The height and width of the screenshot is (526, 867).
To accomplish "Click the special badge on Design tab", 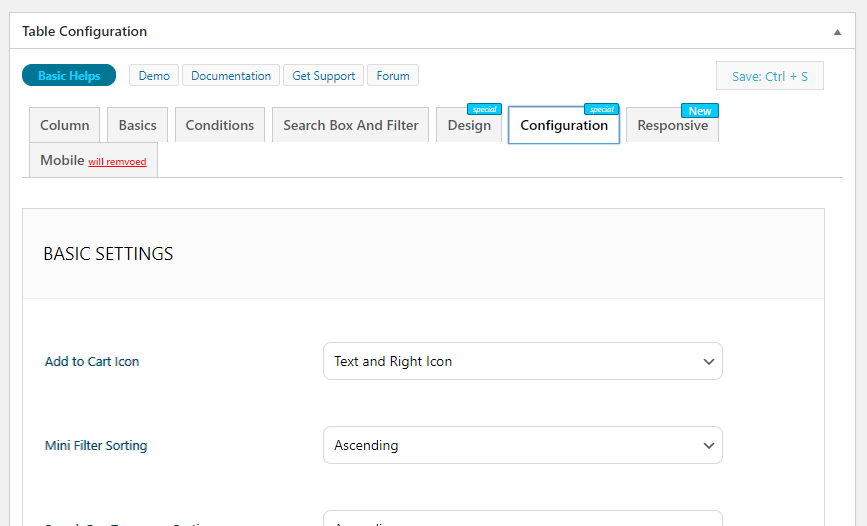I will [x=484, y=109].
